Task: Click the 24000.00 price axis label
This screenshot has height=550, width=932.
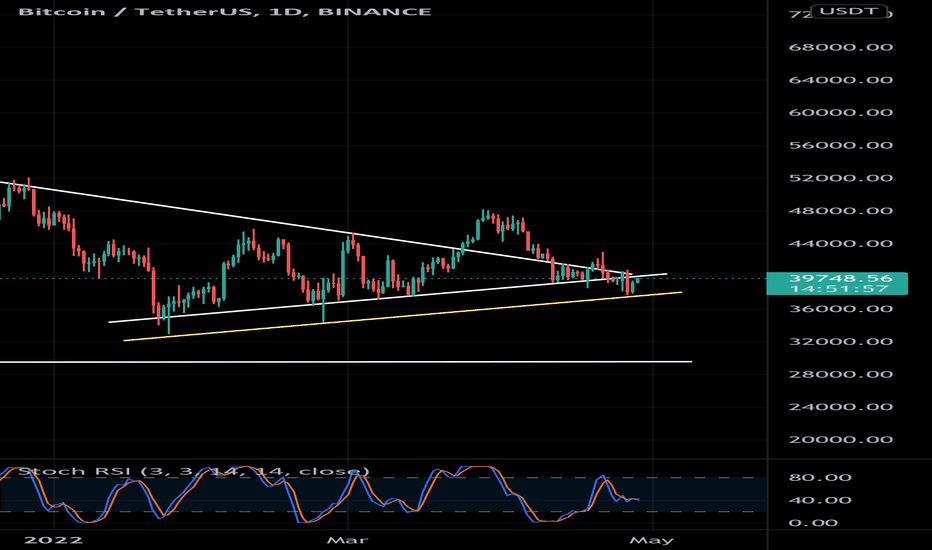Action: [x=840, y=407]
